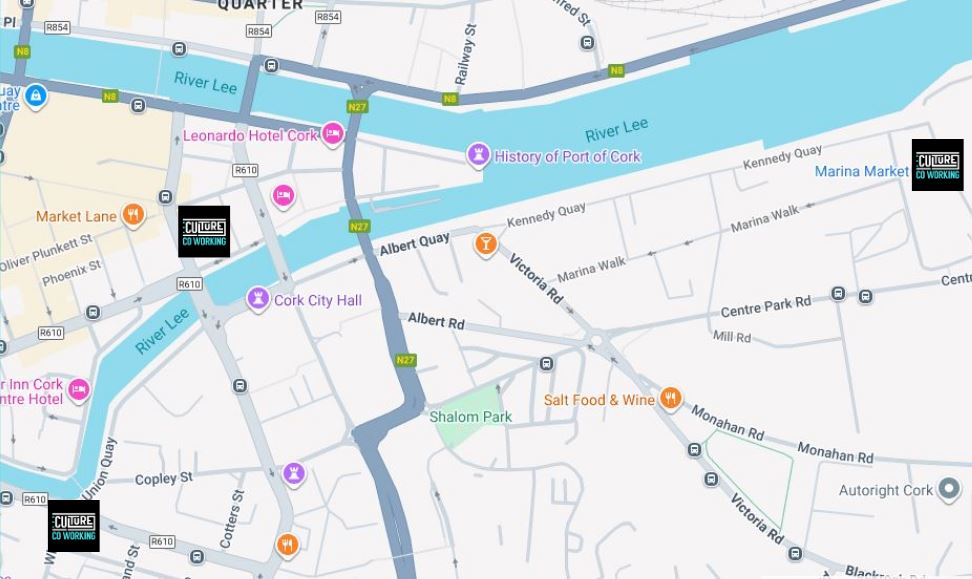This screenshot has height=579, width=972.
Task: Select the bus stop near Albert Rd junction
Action: [546, 363]
